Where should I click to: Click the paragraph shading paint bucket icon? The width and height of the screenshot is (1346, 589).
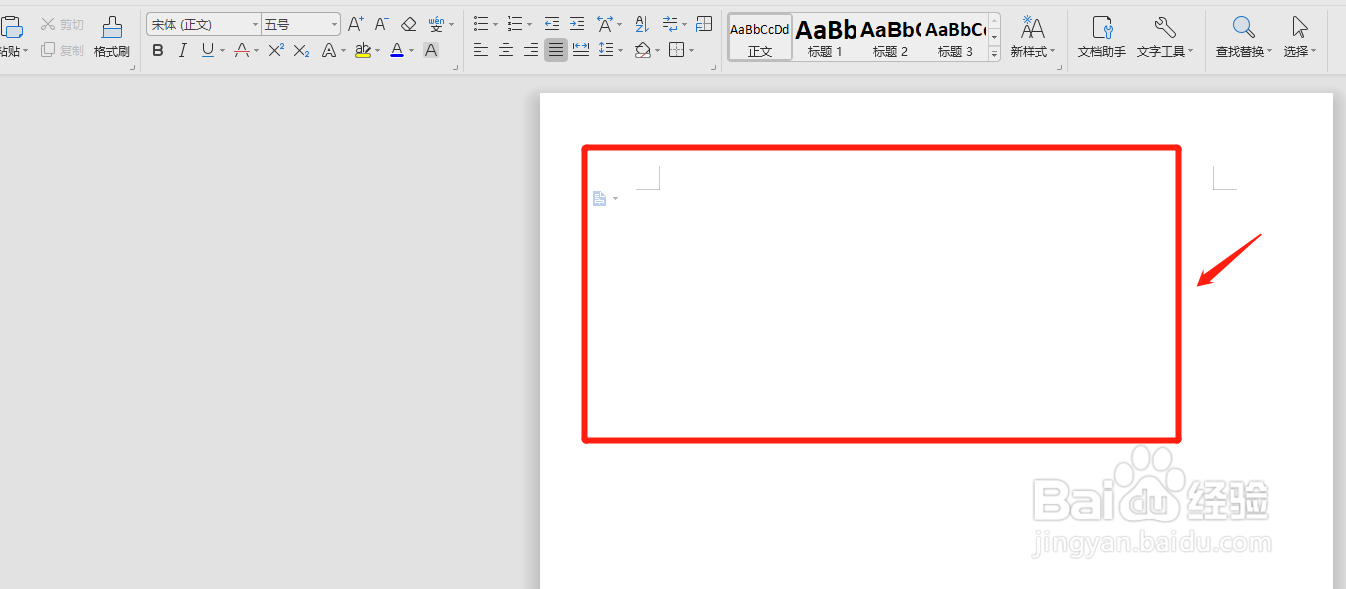point(642,50)
